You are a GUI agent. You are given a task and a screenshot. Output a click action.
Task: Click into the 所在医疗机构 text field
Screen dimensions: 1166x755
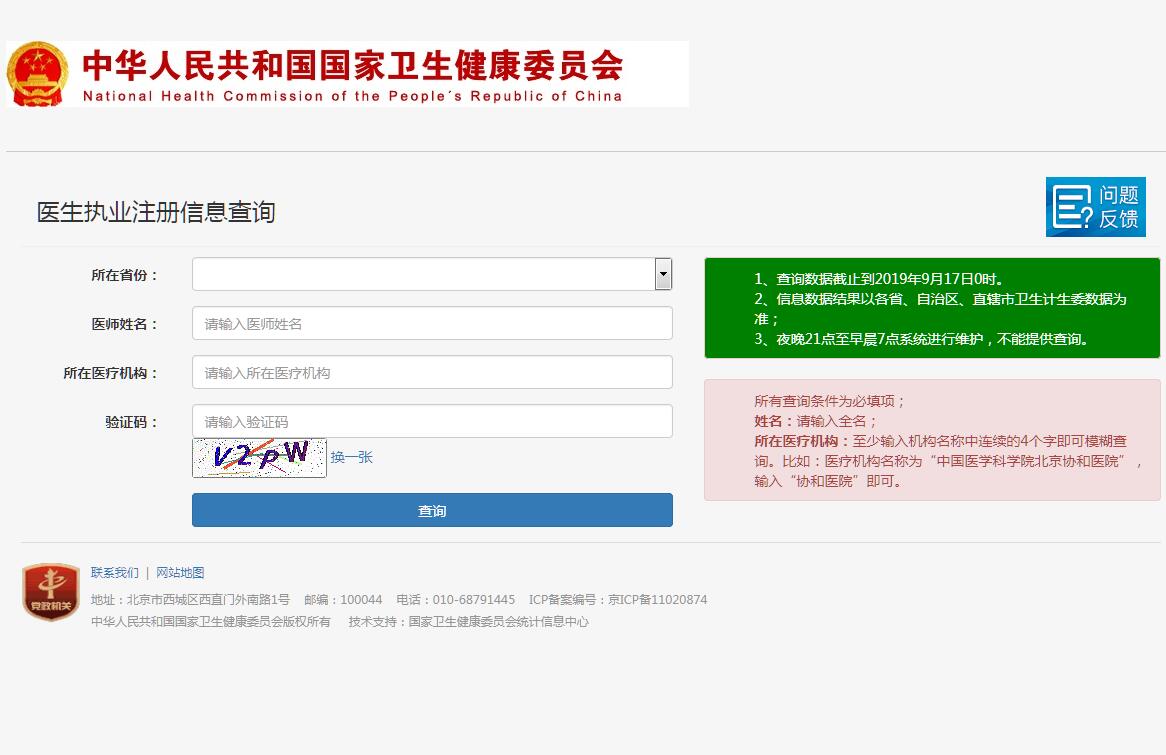432,372
